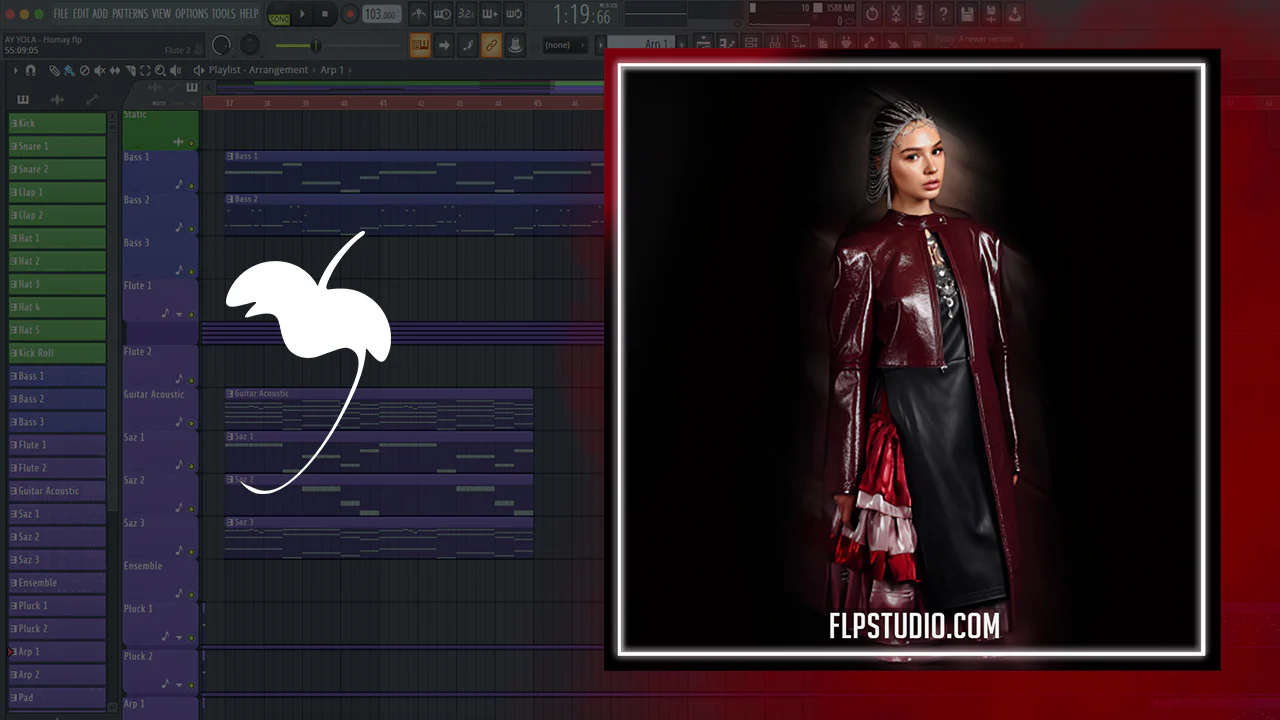
Task: Select the Kick Roll pattern in picker
Action: [x=57, y=353]
